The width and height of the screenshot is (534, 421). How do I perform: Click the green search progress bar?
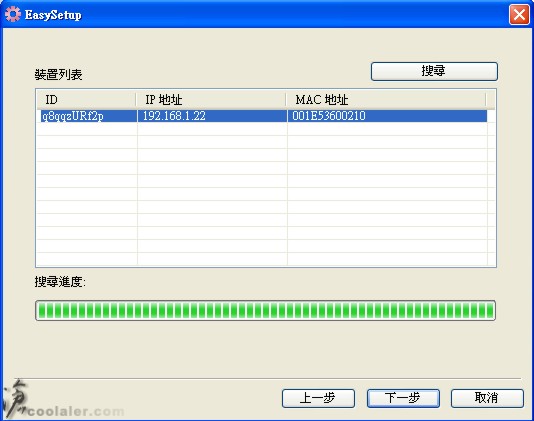265,311
